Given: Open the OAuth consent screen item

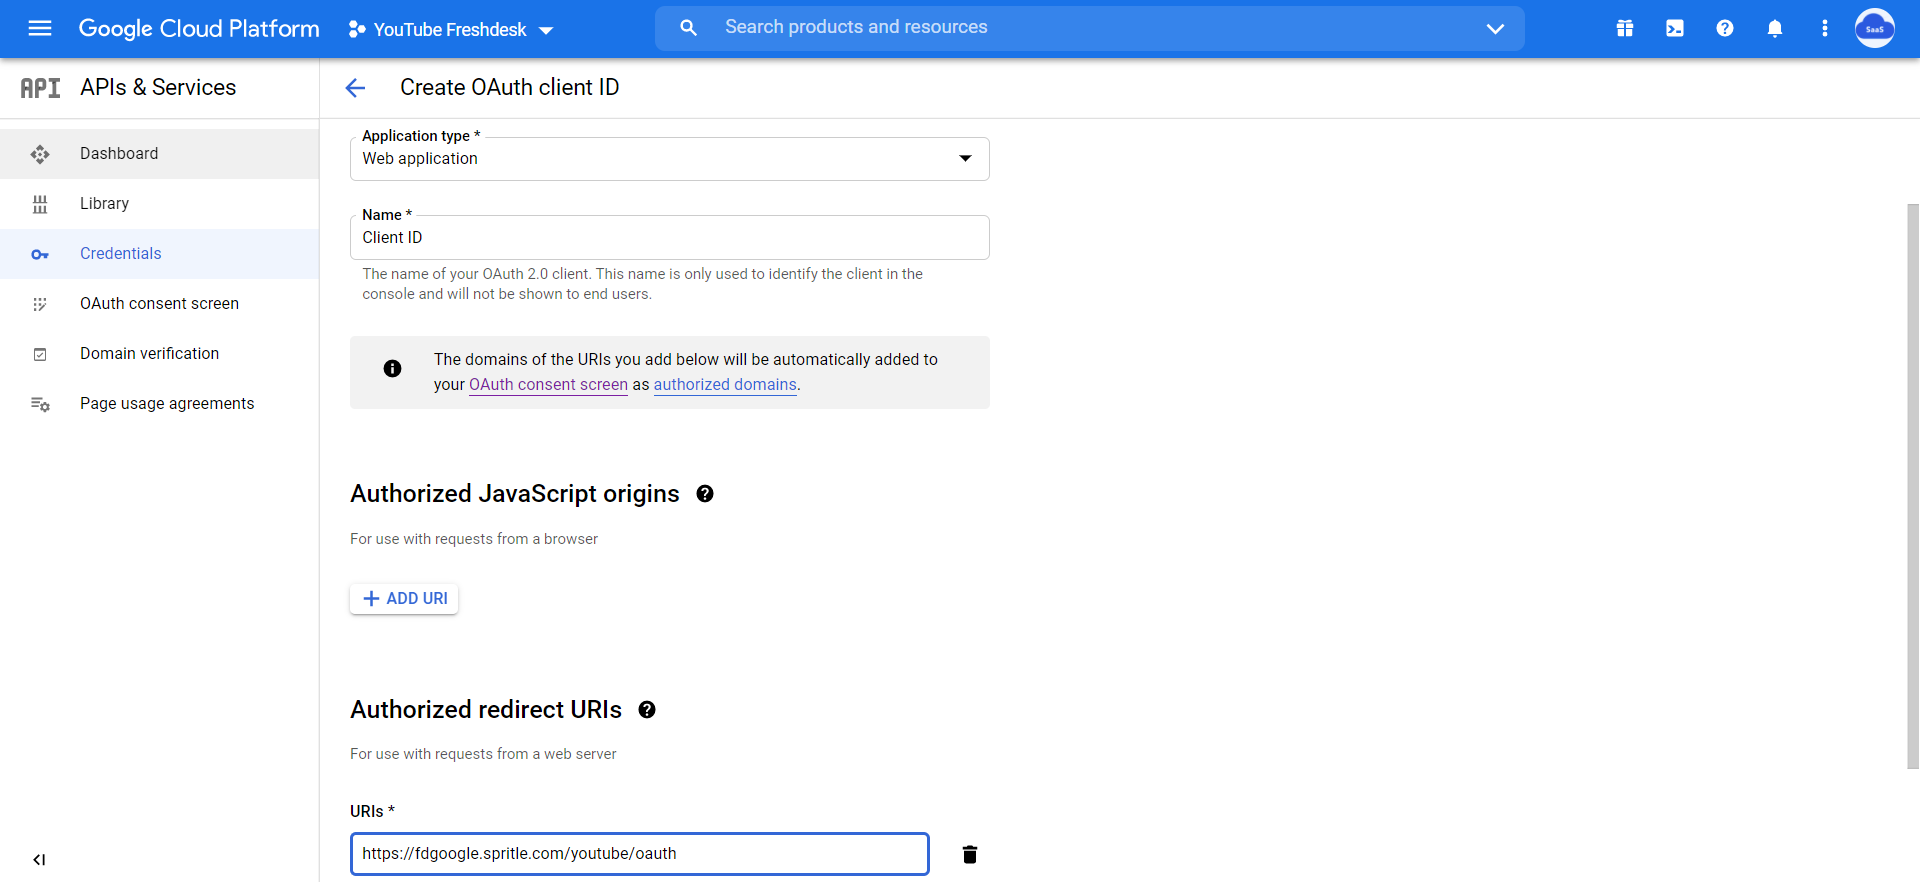Looking at the screenshot, I should point(160,304).
